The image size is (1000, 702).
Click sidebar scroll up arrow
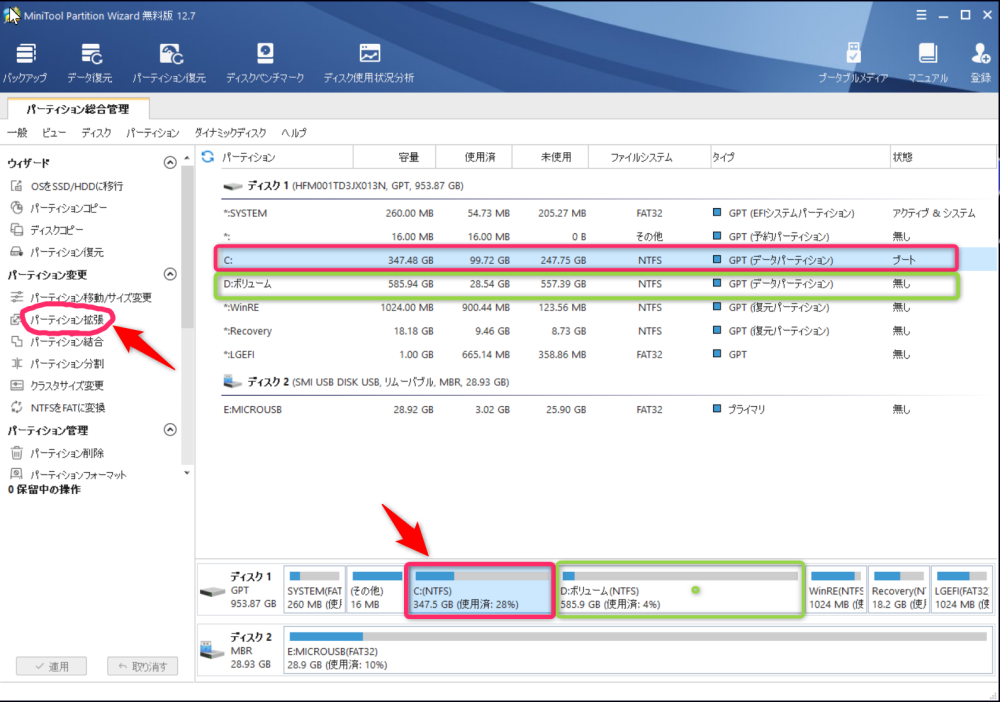coord(186,157)
